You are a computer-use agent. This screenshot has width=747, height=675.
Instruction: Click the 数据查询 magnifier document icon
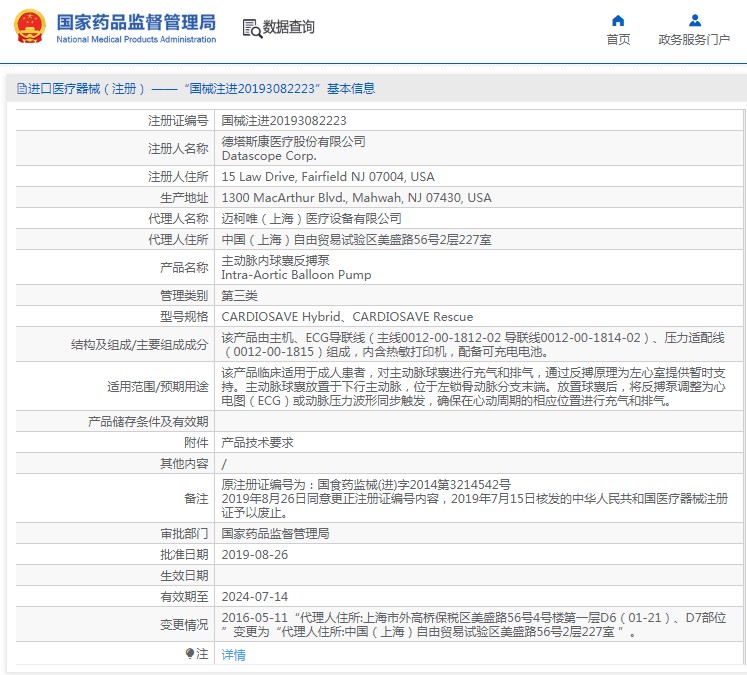click(251, 28)
